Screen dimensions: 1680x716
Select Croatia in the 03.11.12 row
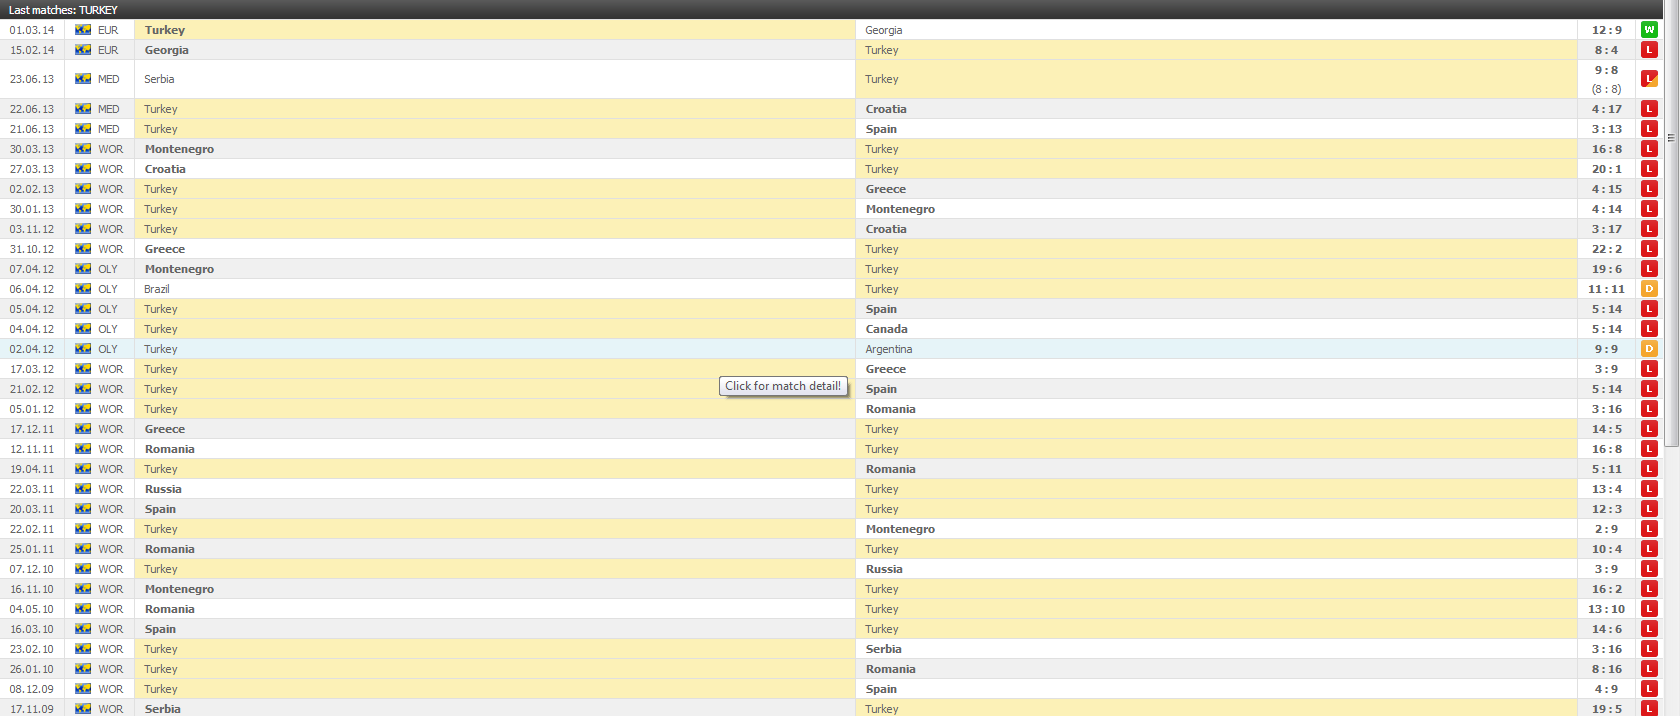click(886, 229)
